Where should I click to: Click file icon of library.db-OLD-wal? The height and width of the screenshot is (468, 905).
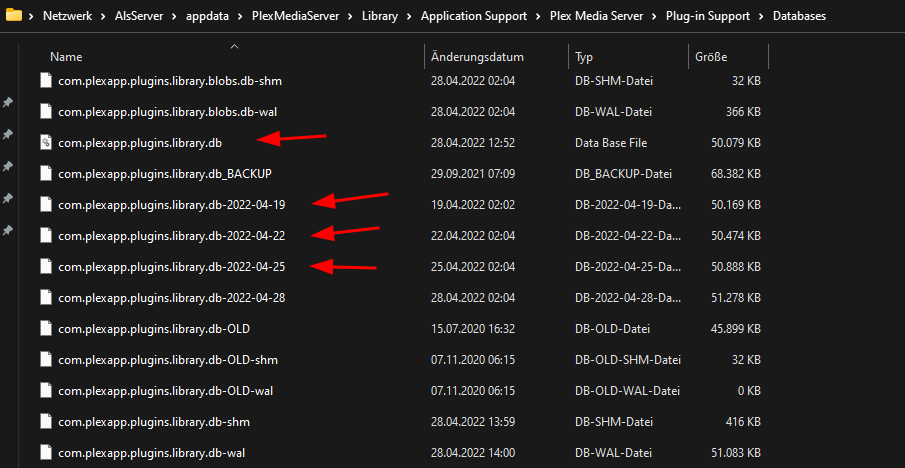click(x=46, y=391)
